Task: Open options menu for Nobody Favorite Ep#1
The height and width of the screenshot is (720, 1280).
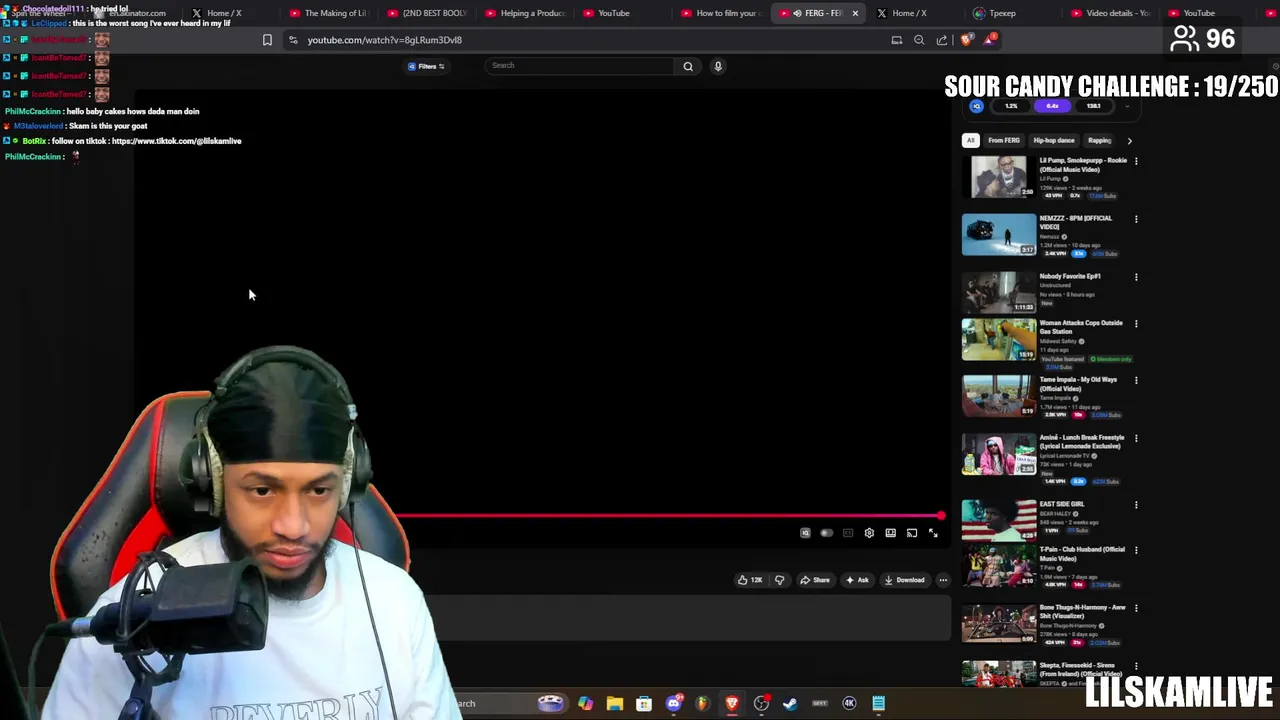Action: pyautogui.click(x=1136, y=277)
